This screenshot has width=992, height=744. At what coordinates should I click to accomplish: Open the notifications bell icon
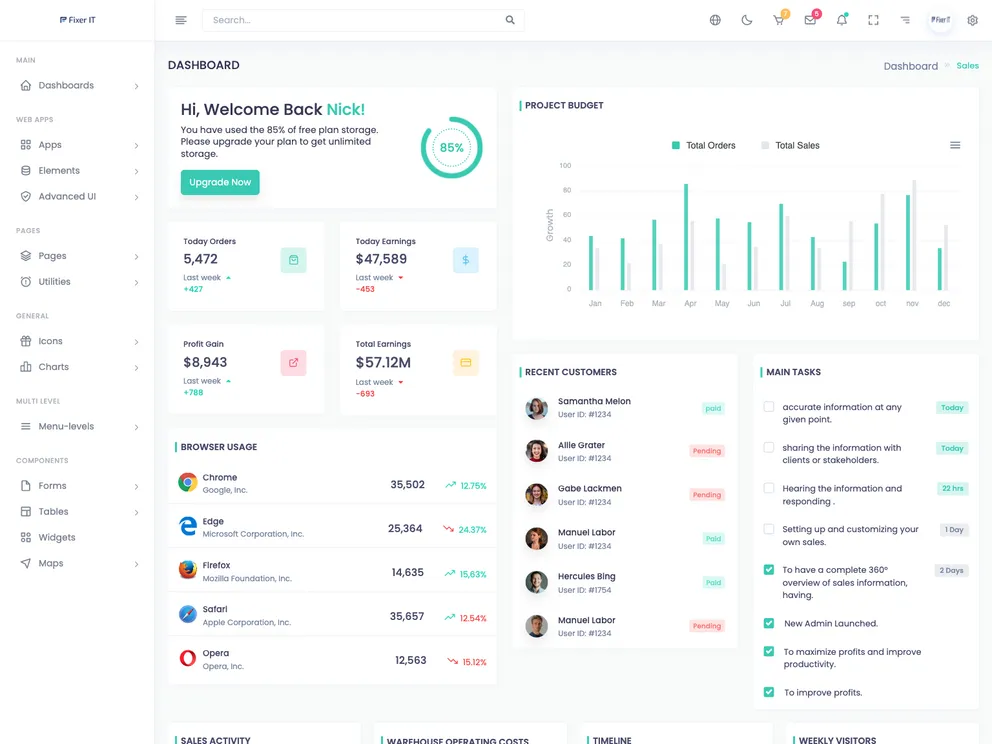coord(842,20)
